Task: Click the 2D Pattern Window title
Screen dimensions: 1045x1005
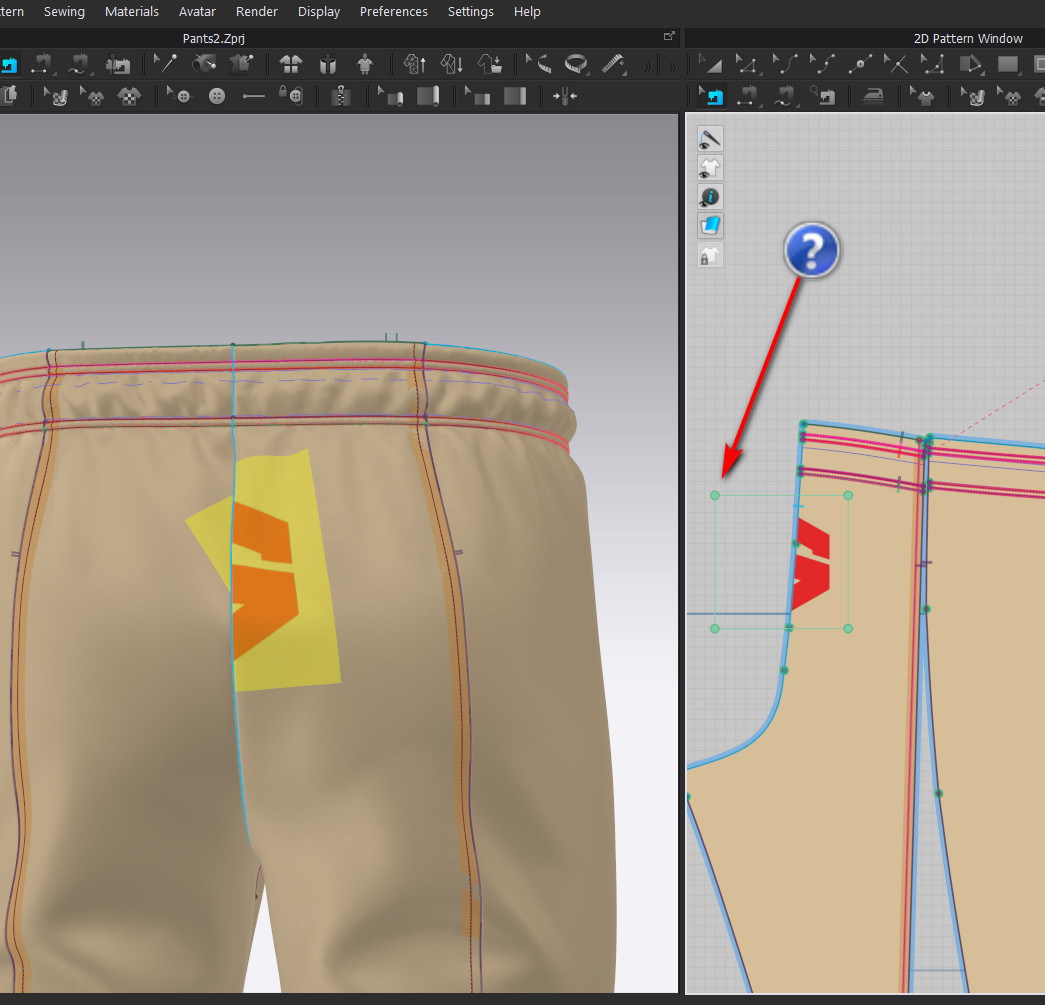Action: coord(968,39)
